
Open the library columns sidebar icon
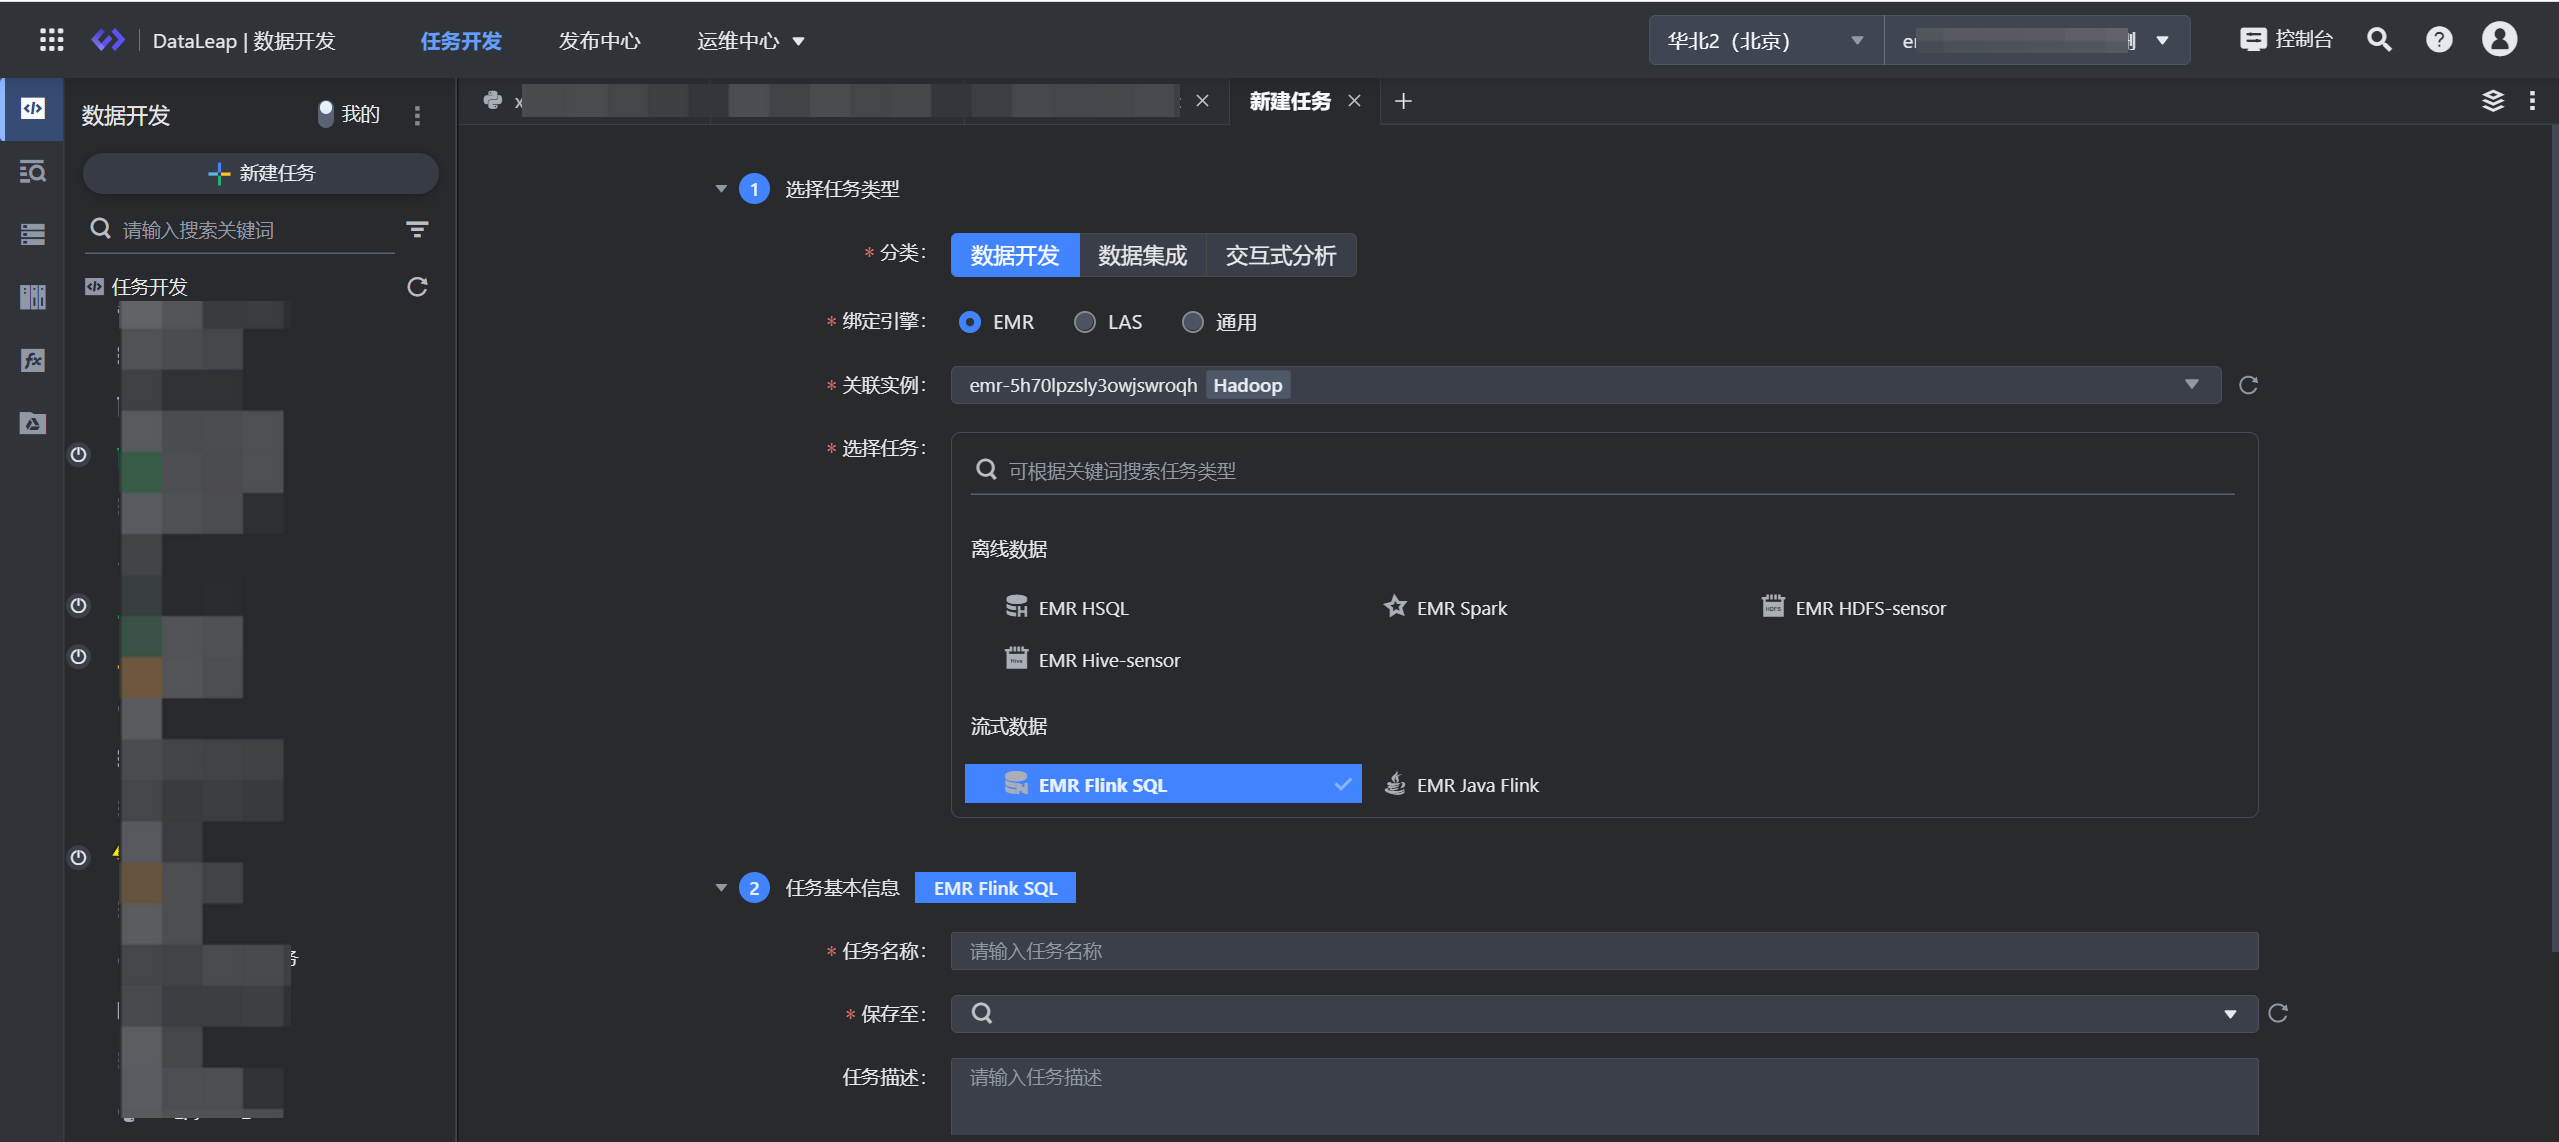(32, 297)
